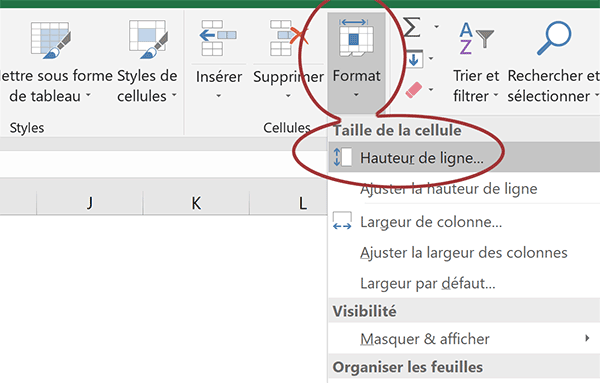The width and height of the screenshot is (600, 383).
Task: Click the Rechercher magnifier icon
Action: [554, 38]
